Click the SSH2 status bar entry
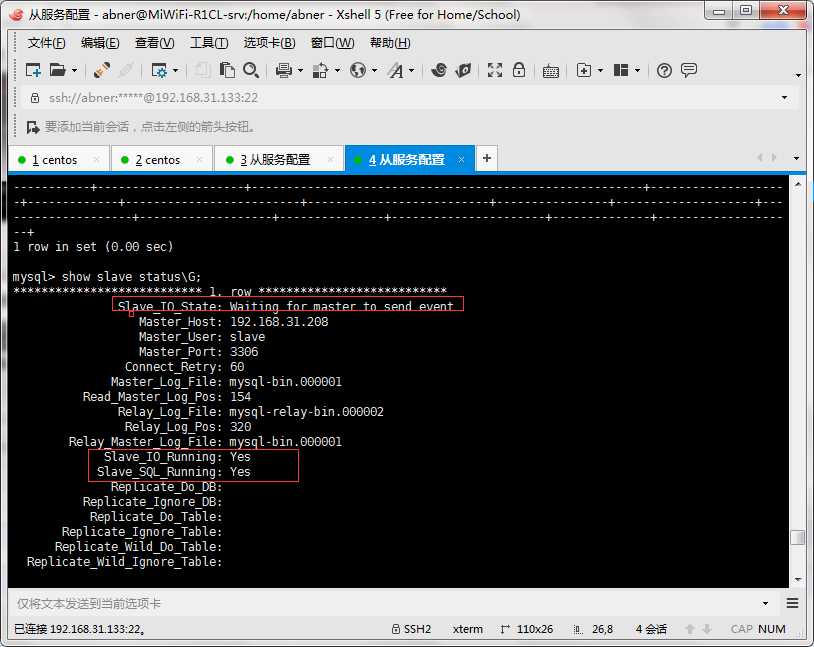Screen dimensions: 814x647 tap(412, 629)
